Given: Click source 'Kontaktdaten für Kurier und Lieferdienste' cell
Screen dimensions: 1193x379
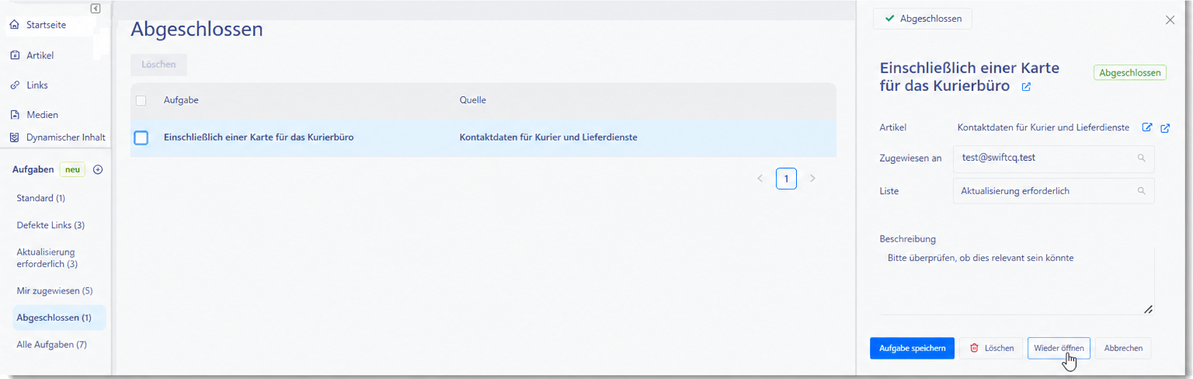Looking at the screenshot, I should 548,138.
